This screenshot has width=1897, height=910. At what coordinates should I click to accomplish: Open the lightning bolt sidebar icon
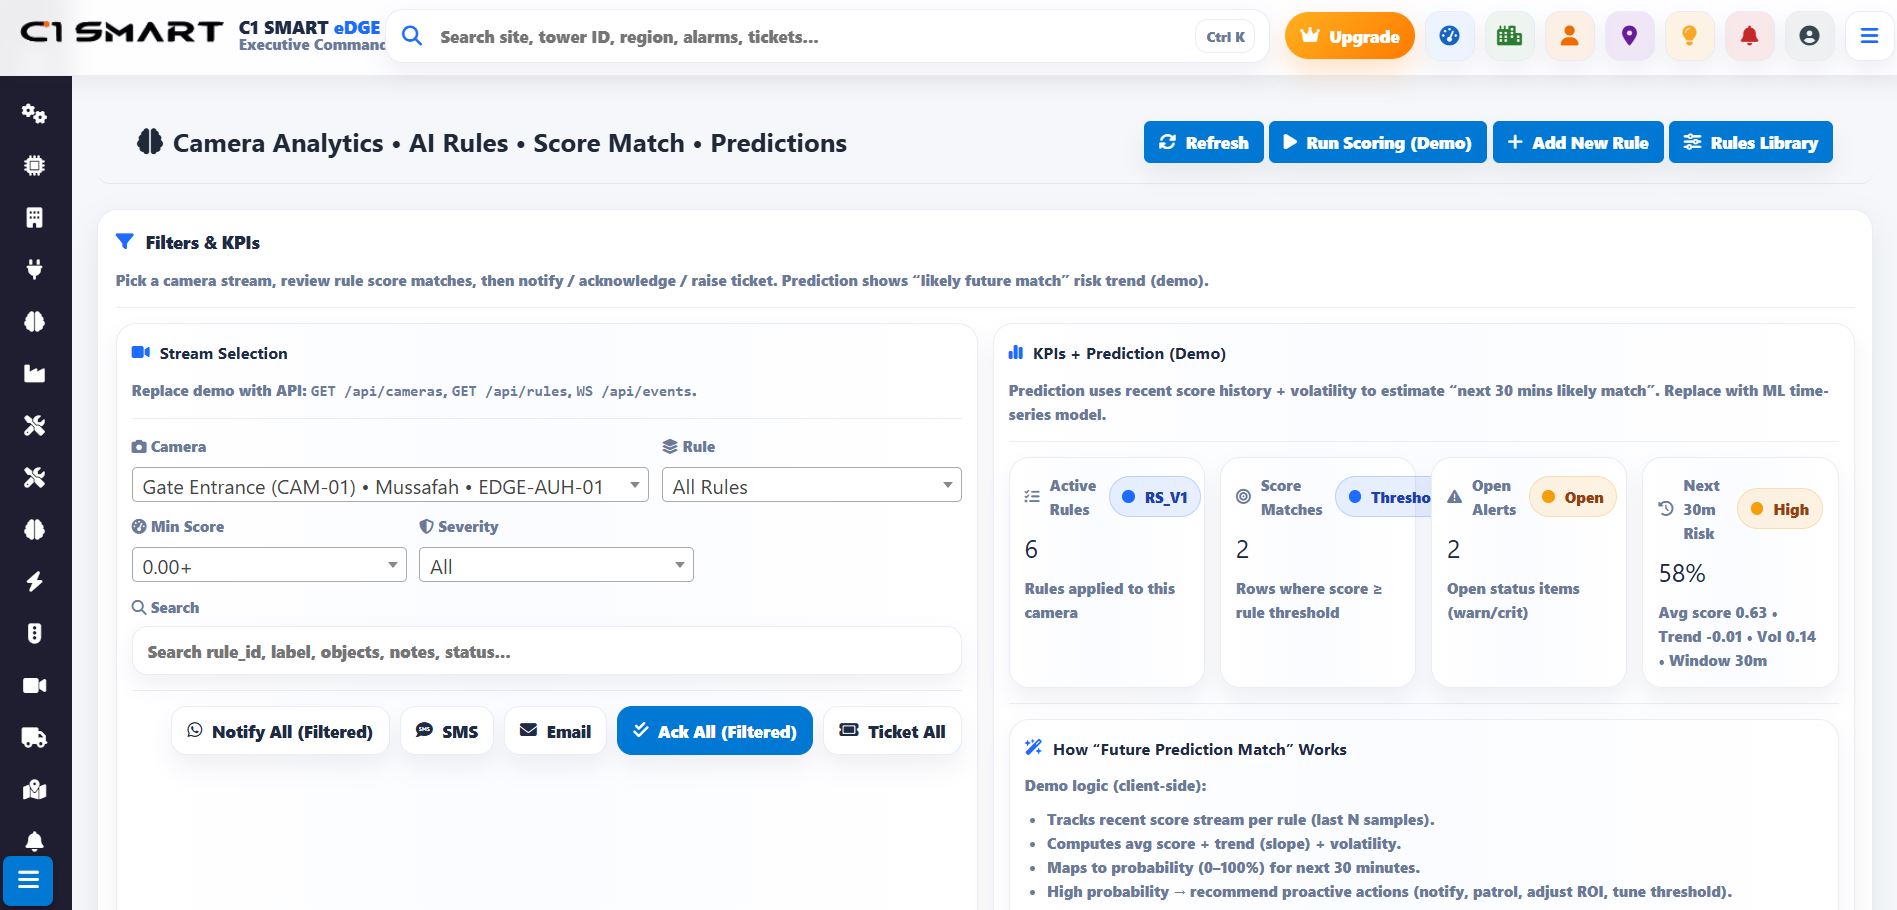tap(34, 582)
